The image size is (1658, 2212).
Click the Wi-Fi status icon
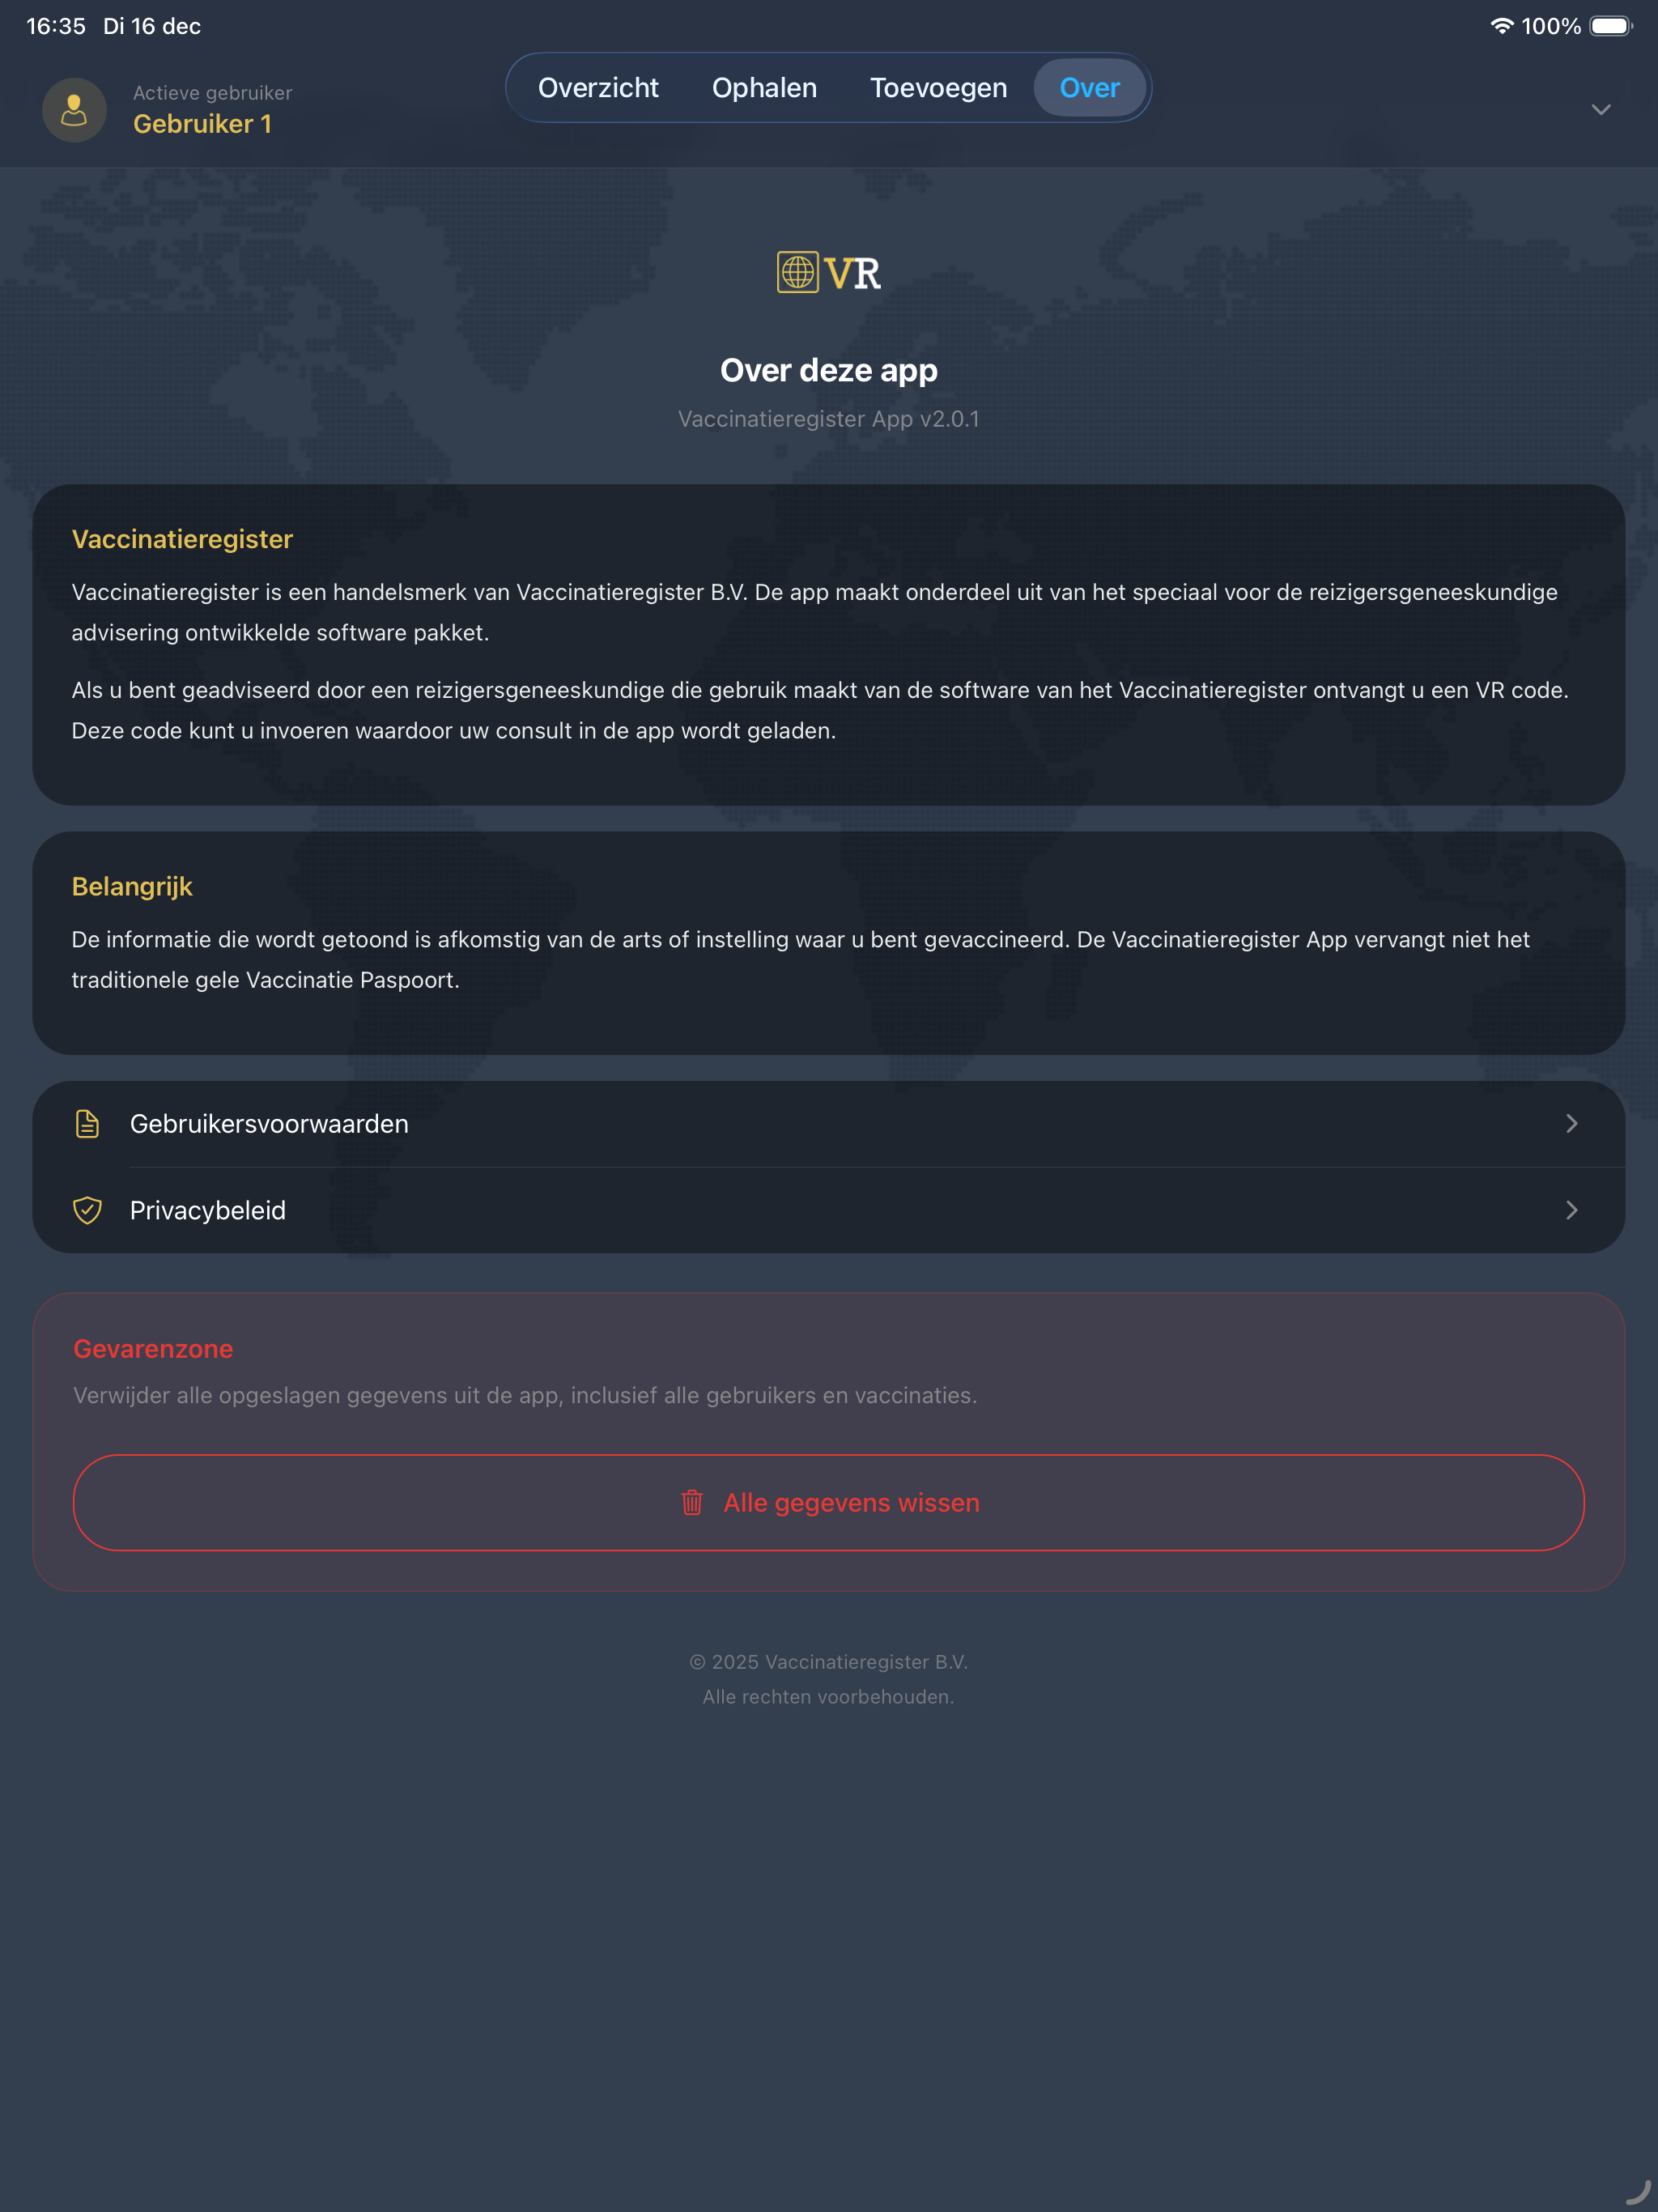(x=1501, y=26)
